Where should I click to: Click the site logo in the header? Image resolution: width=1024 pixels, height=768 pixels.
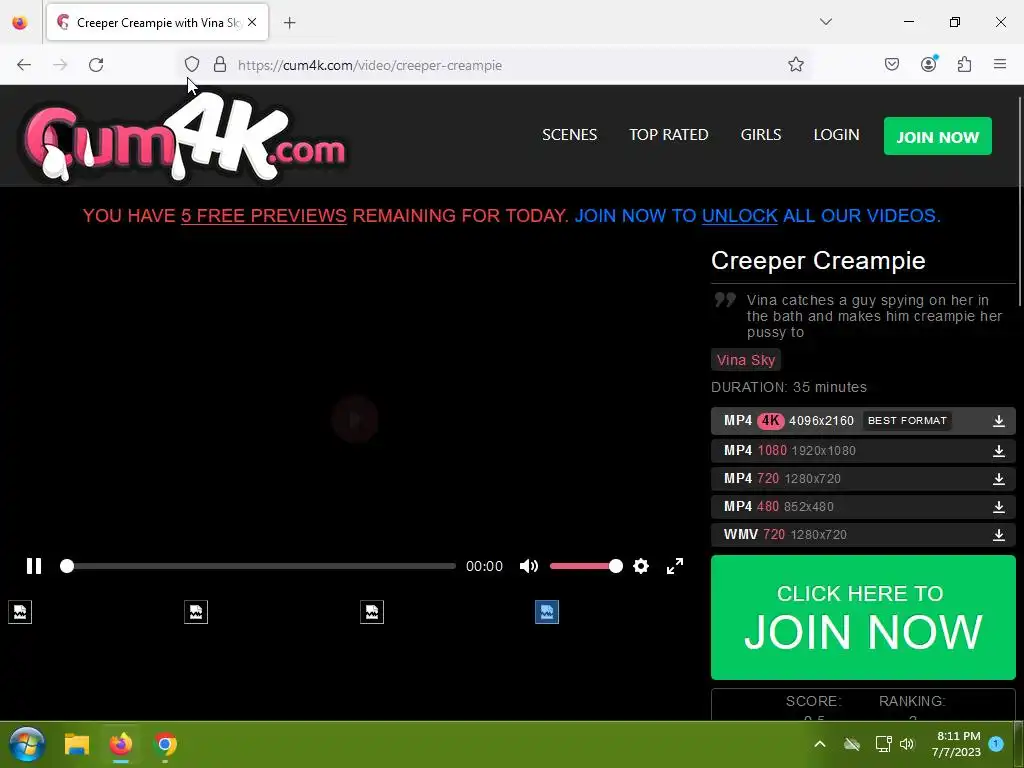click(185, 136)
